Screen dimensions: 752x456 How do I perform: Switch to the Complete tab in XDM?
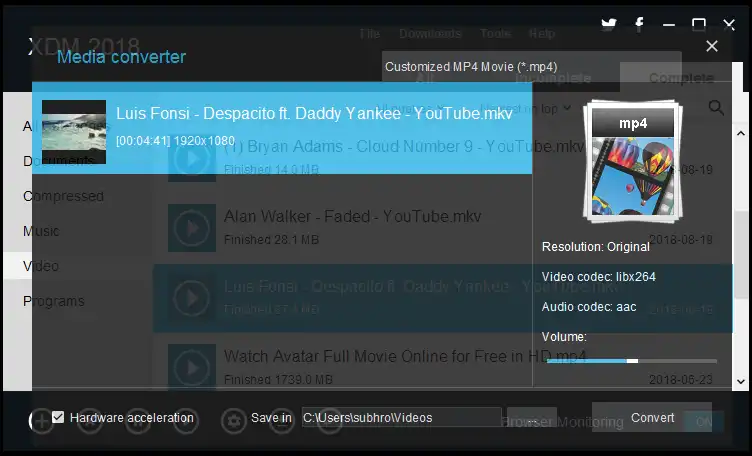(681, 78)
